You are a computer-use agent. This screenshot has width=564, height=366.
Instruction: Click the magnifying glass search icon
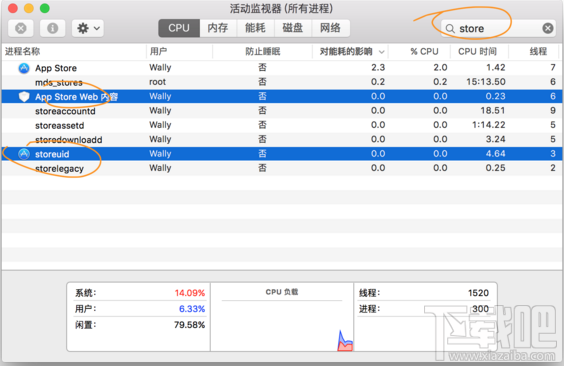tap(450, 28)
